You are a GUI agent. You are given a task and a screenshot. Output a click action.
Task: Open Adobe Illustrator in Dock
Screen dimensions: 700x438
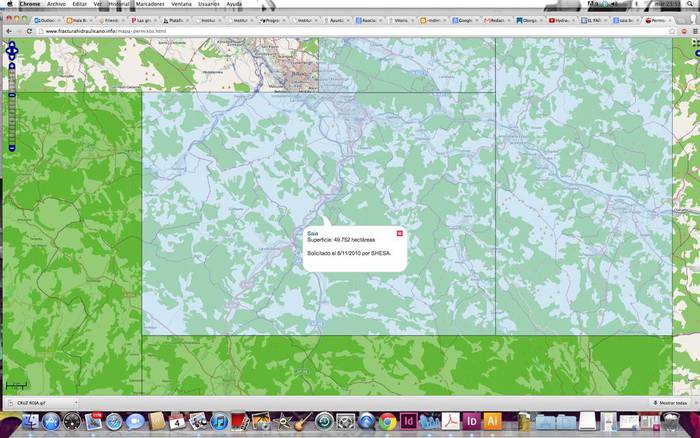[492, 423]
